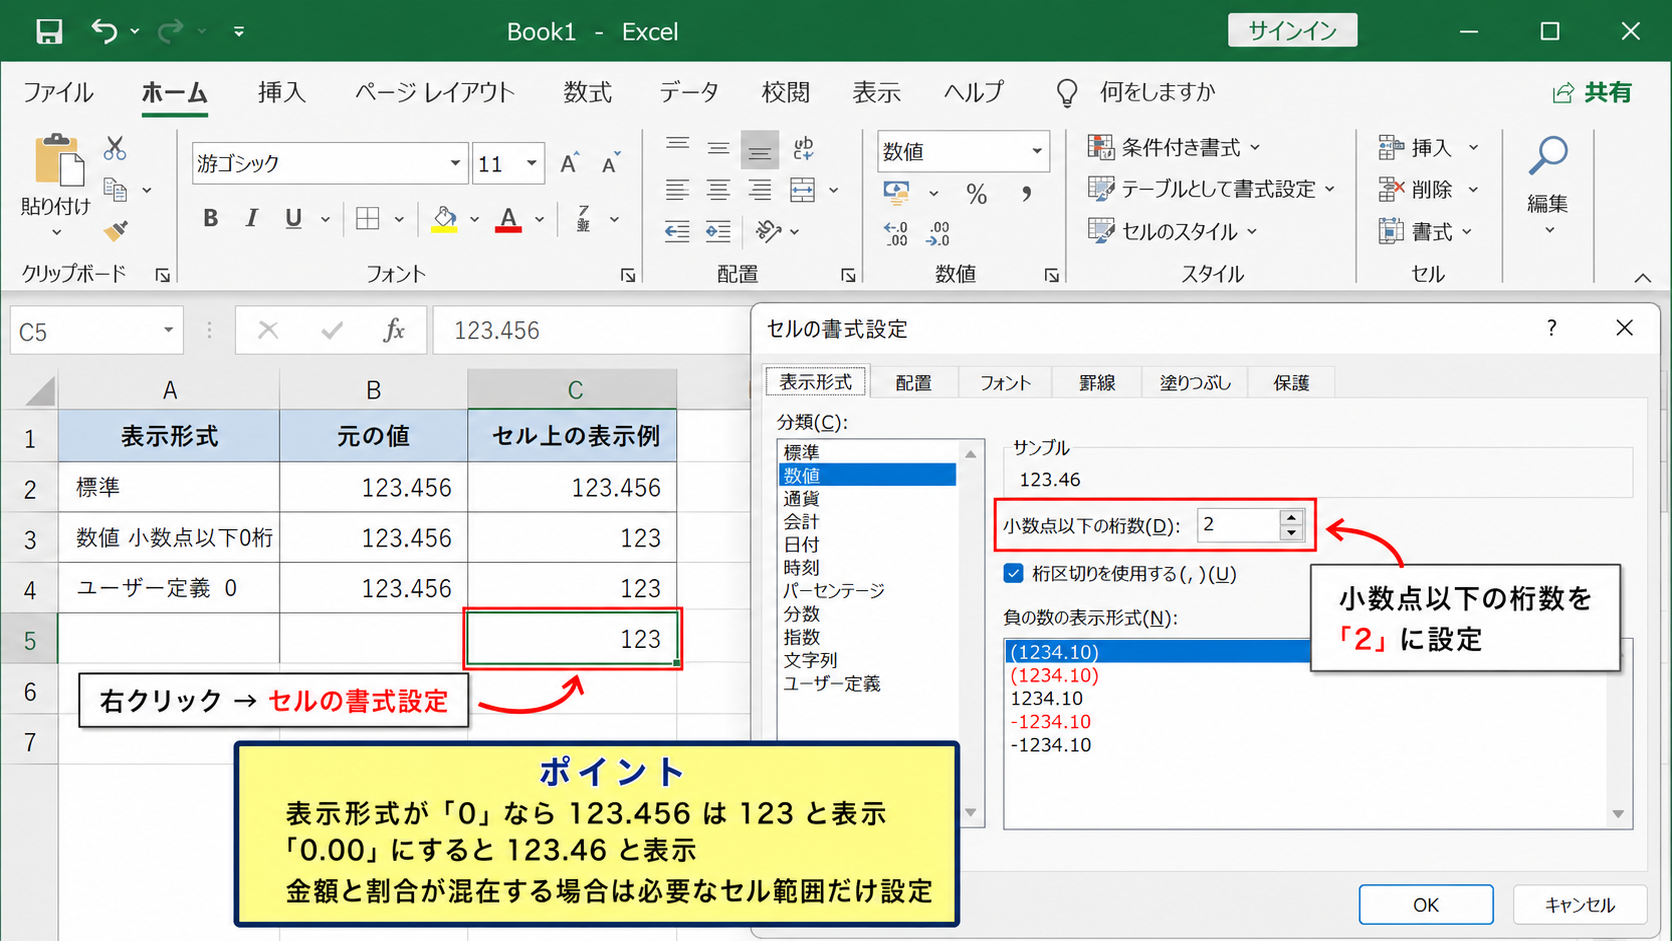Apply percent style
Image resolution: width=1672 pixels, height=941 pixels.
click(977, 194)
